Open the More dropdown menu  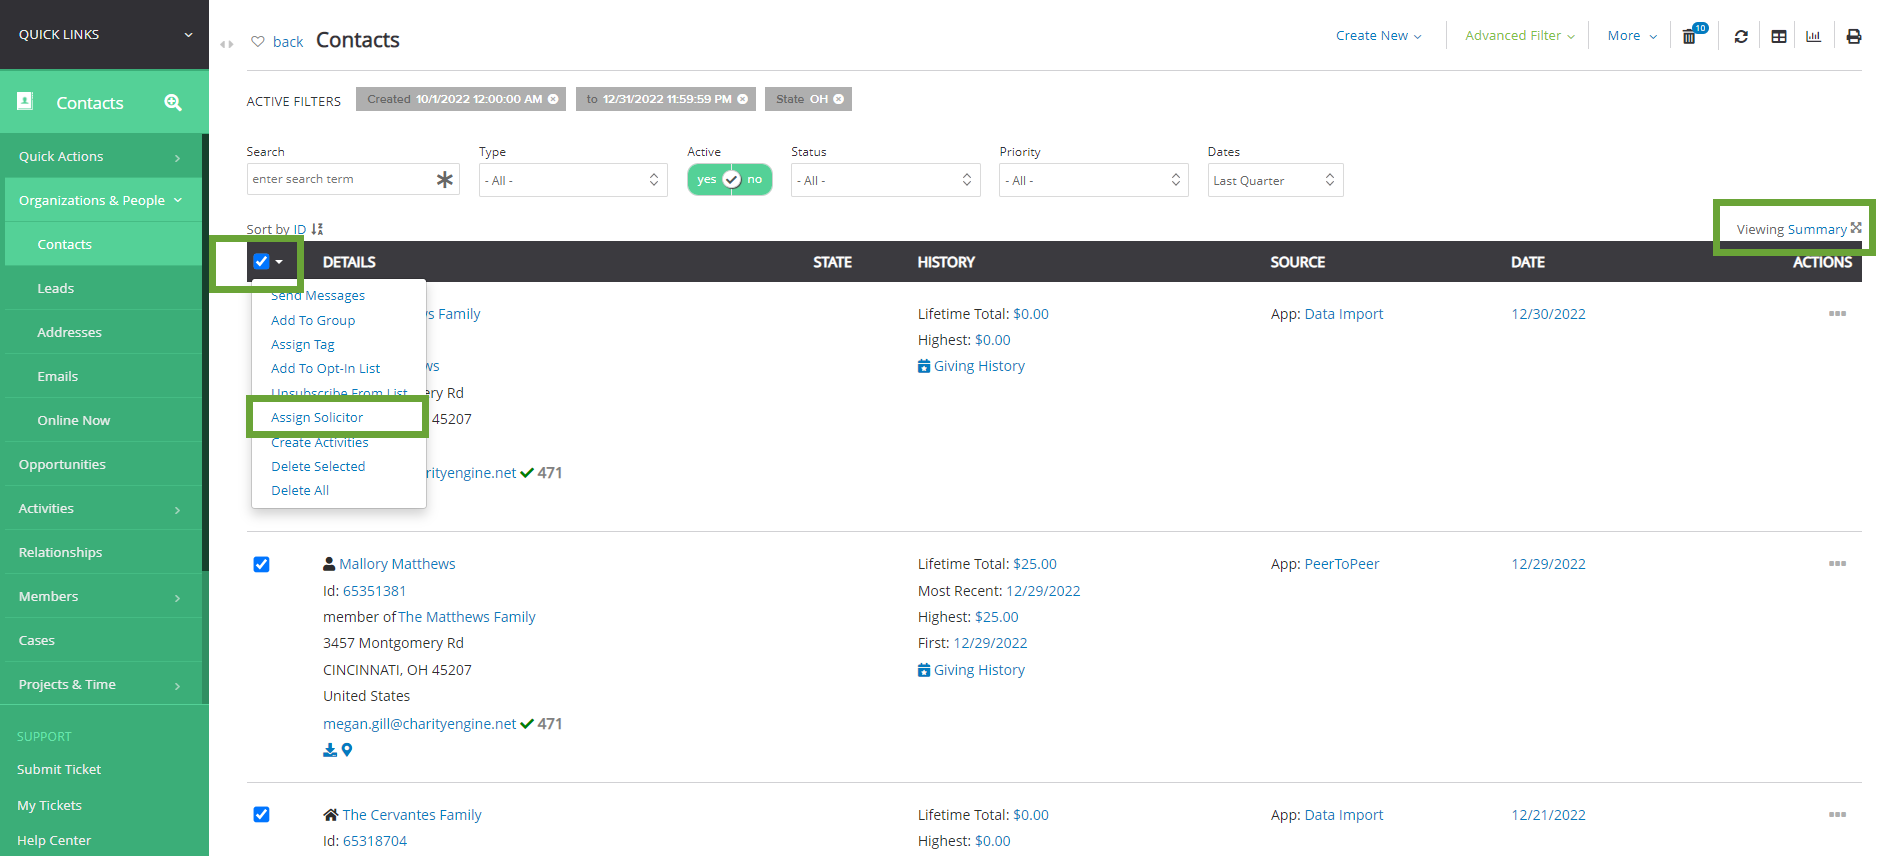(1632, 35)
